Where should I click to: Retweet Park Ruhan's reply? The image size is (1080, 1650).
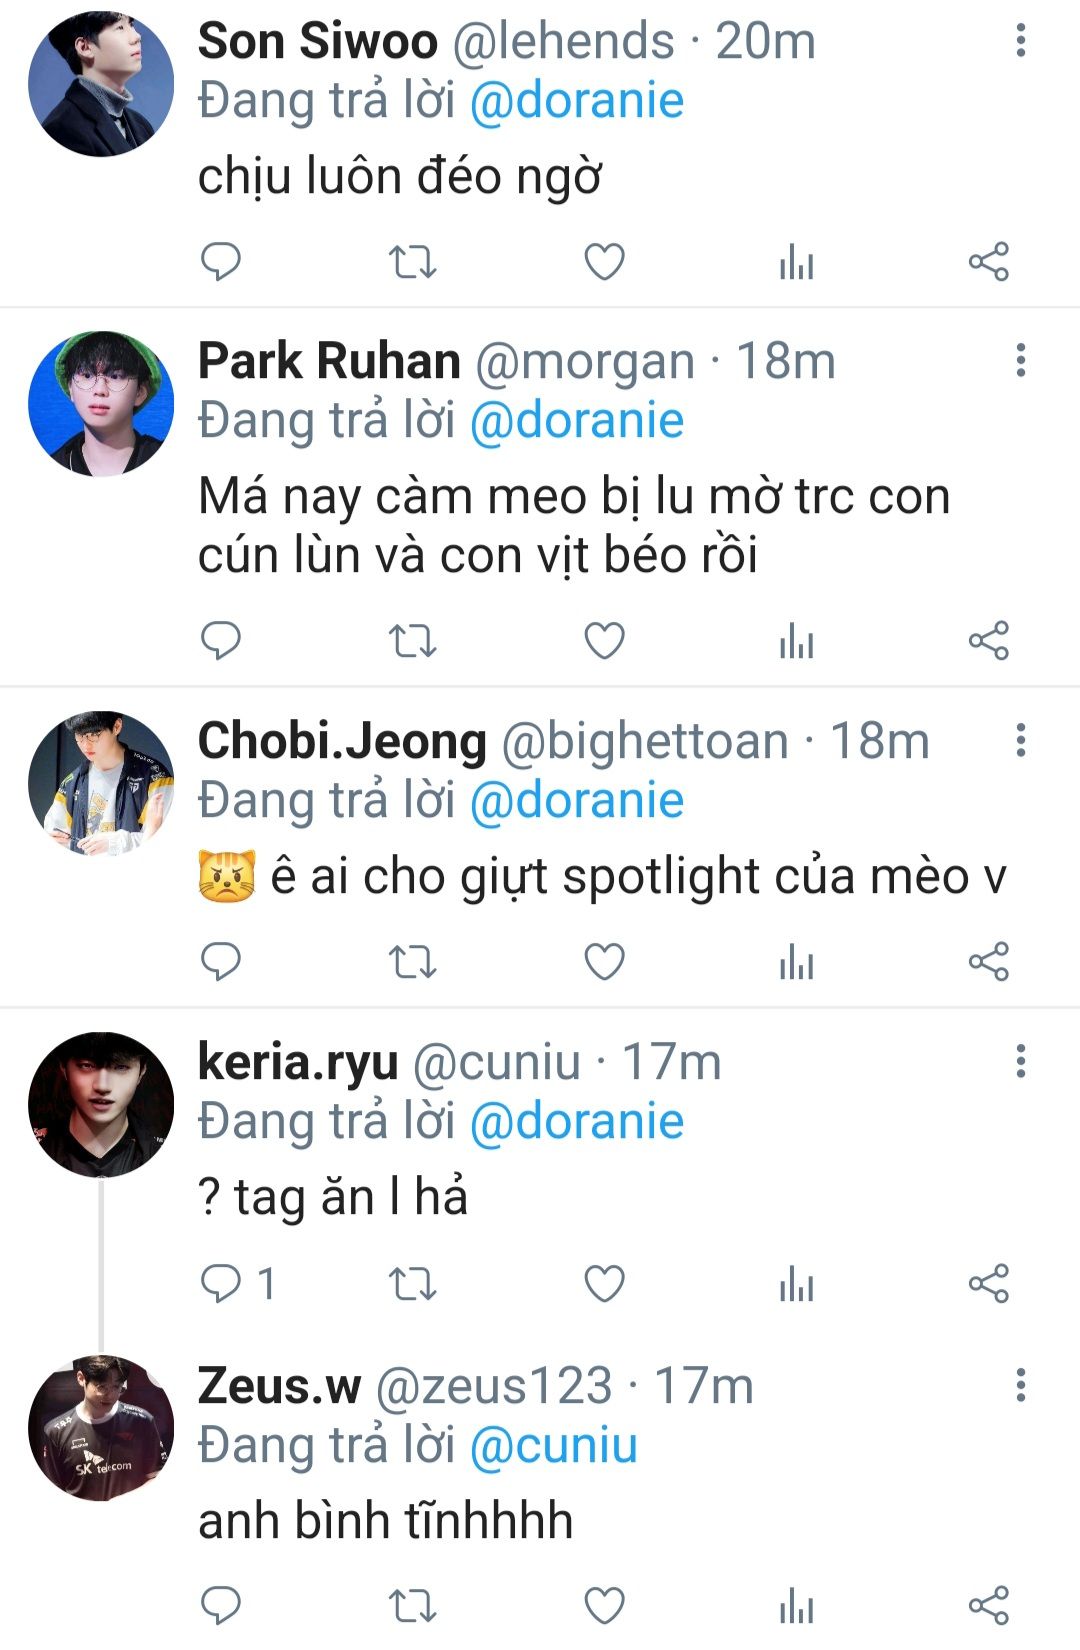click(x=412, y=641)
